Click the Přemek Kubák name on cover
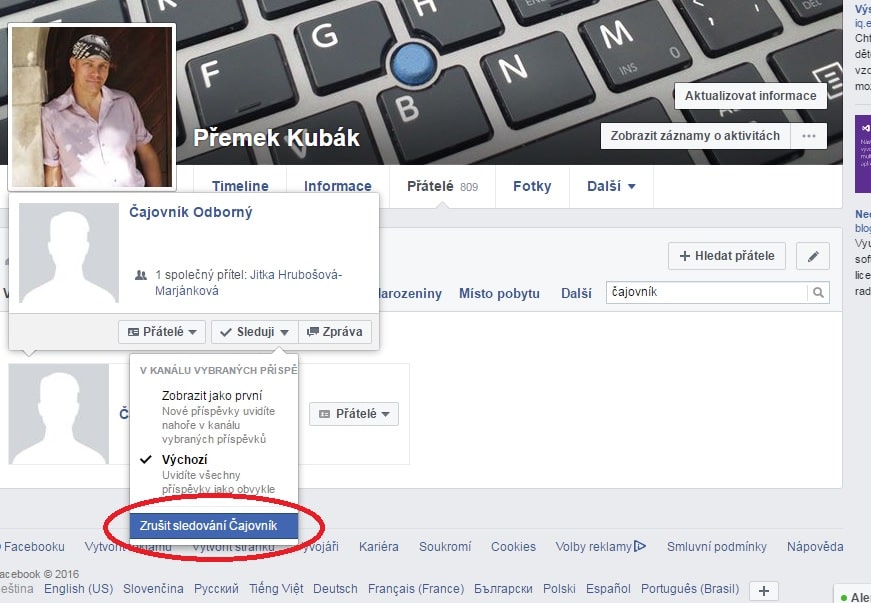This screenshot has height=603, width=871. point(277,138)
